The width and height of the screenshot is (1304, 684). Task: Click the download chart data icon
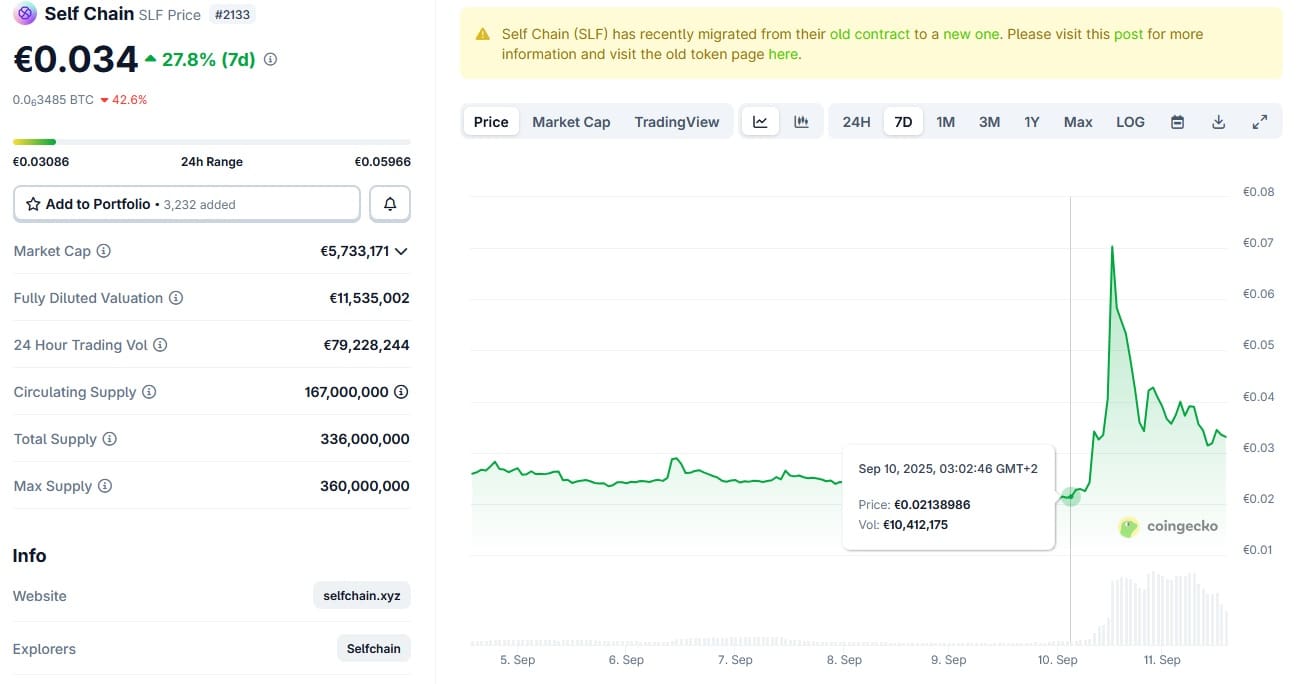click(1218, 122)
